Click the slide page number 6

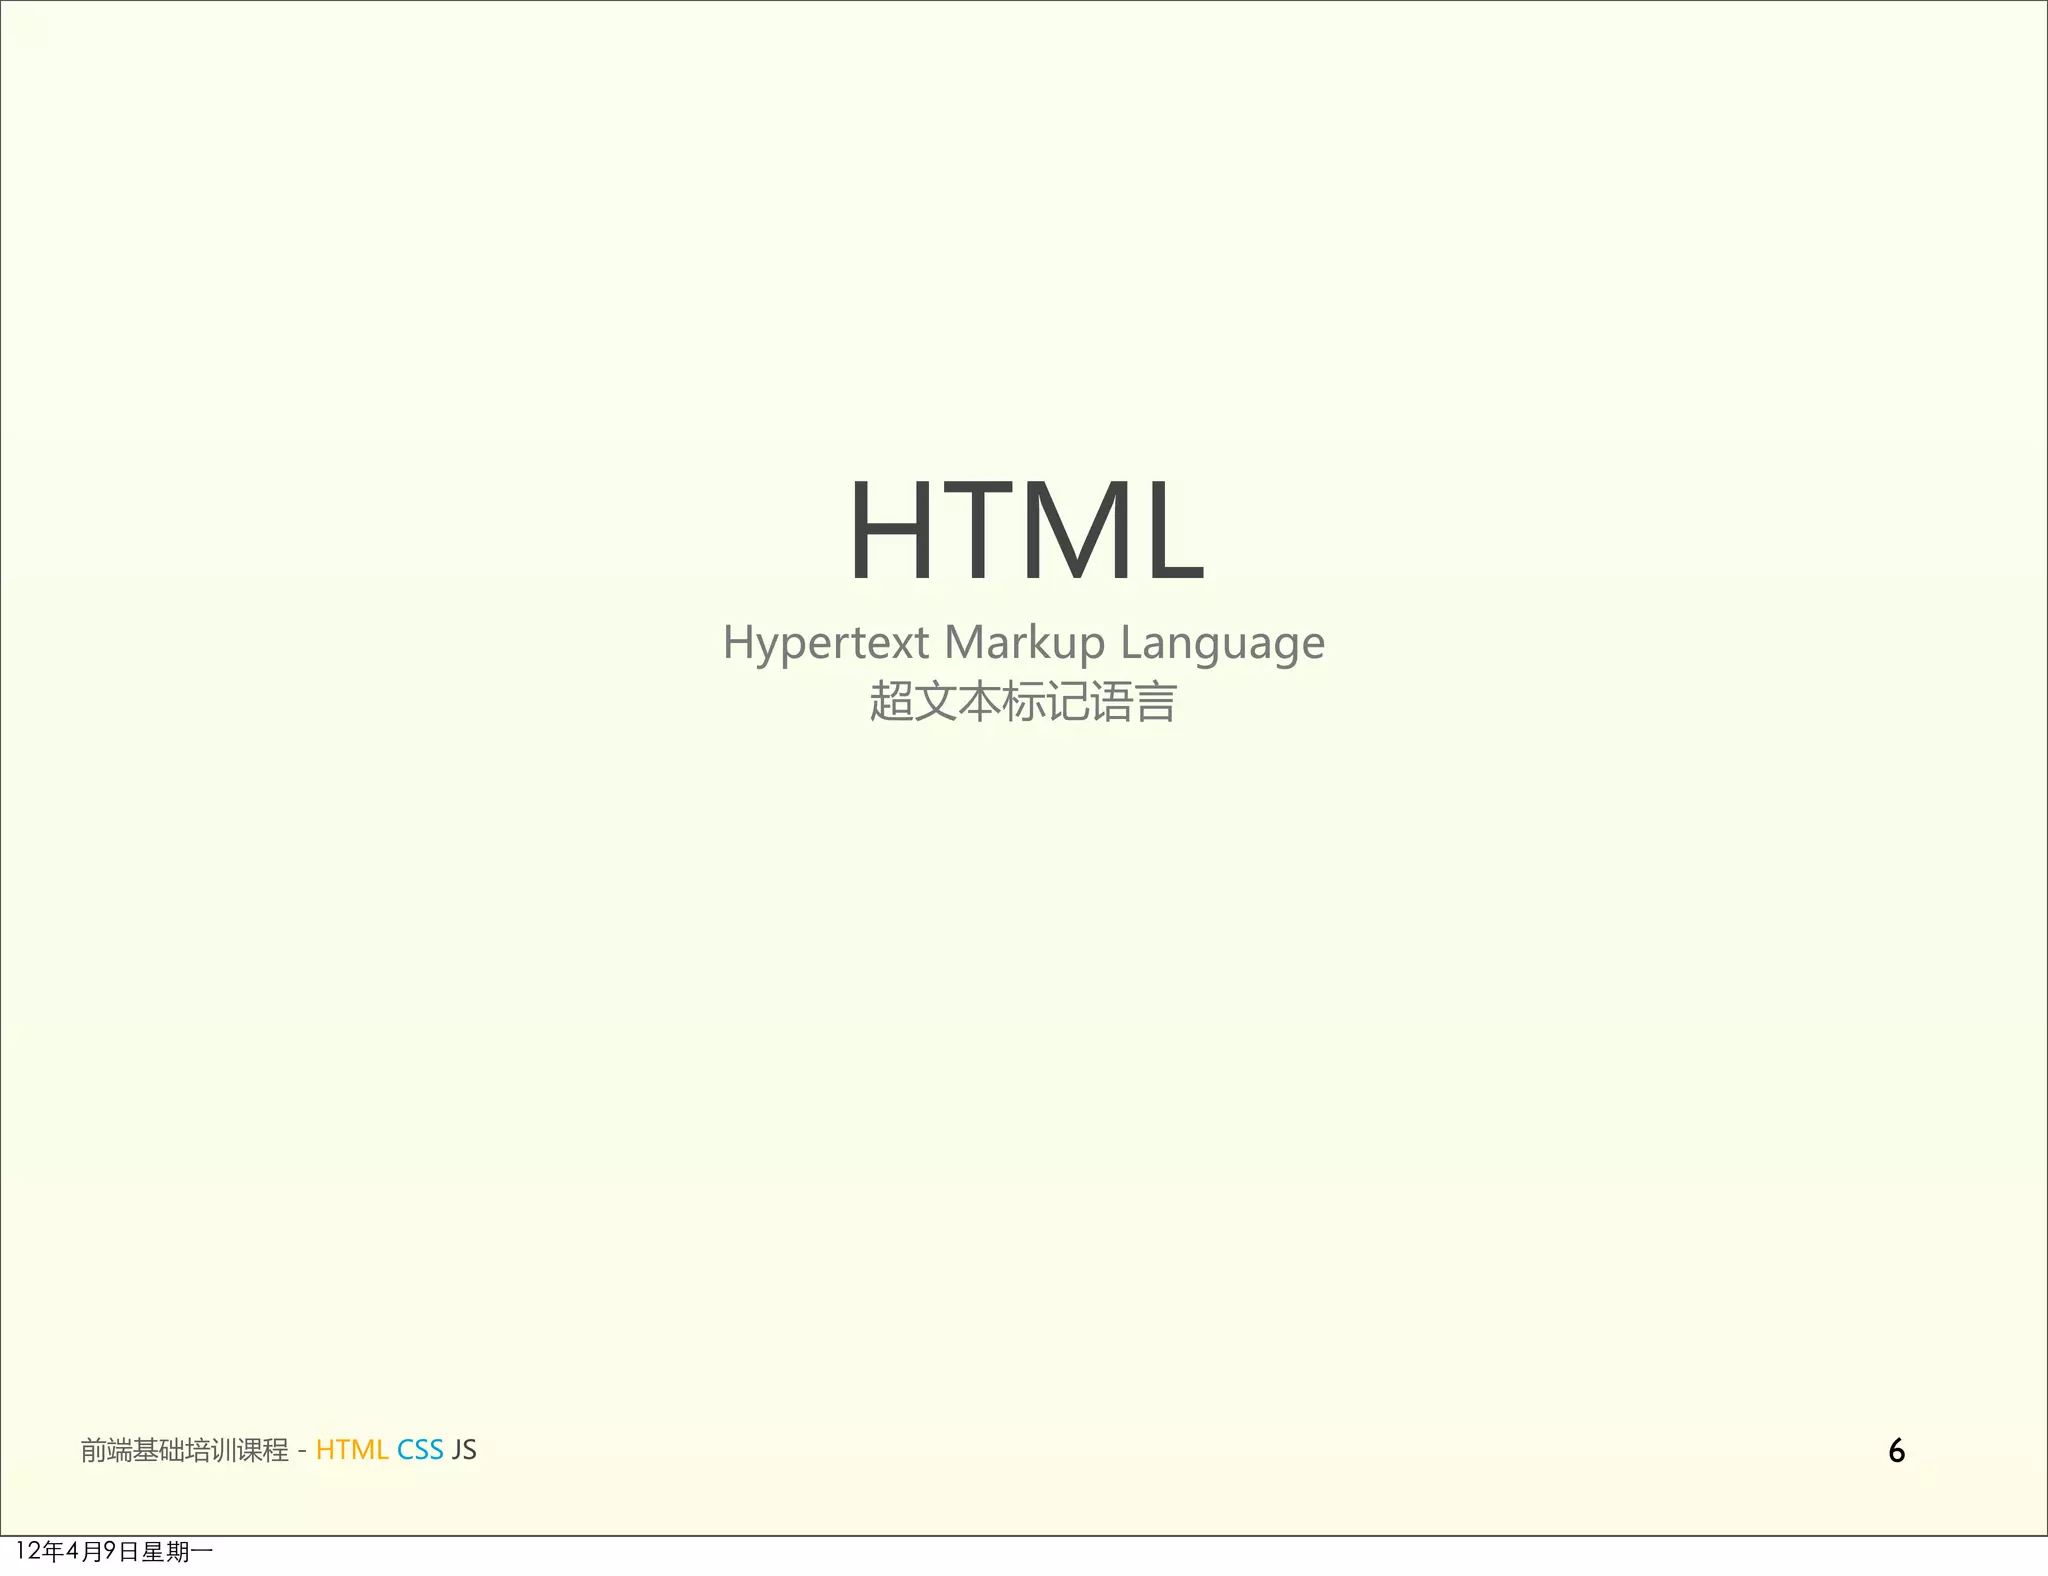tap(1896, 1451)
